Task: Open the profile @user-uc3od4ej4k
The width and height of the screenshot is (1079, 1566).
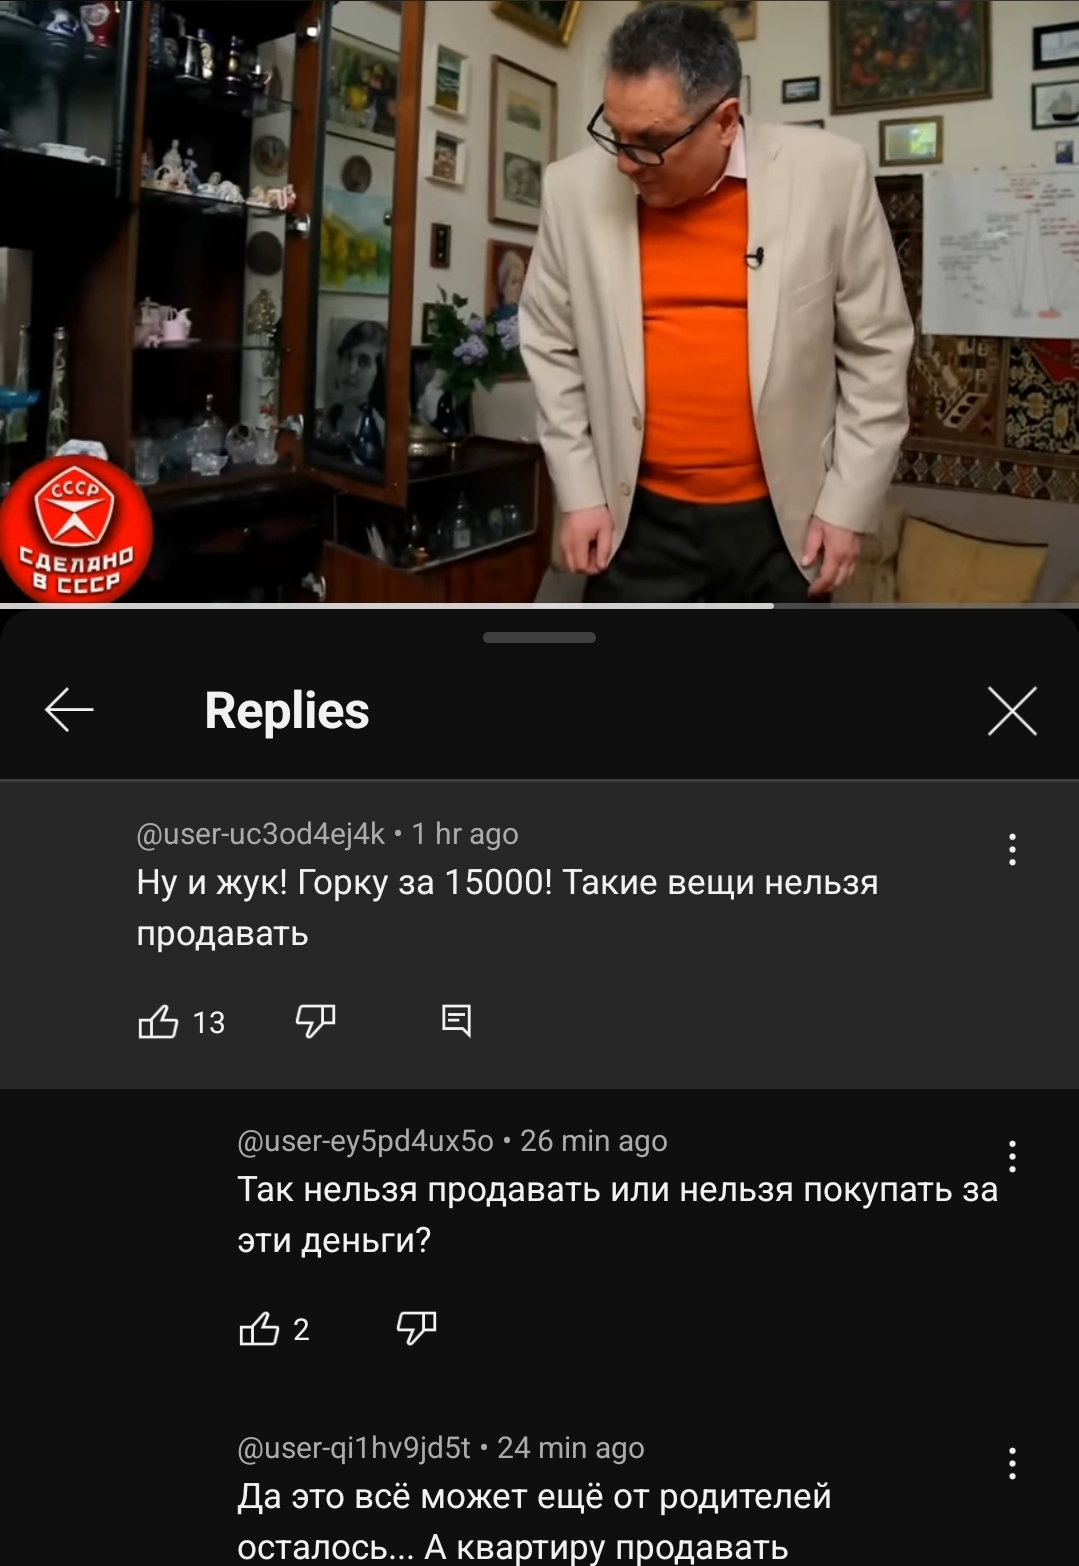Action: tap(260, 834)
